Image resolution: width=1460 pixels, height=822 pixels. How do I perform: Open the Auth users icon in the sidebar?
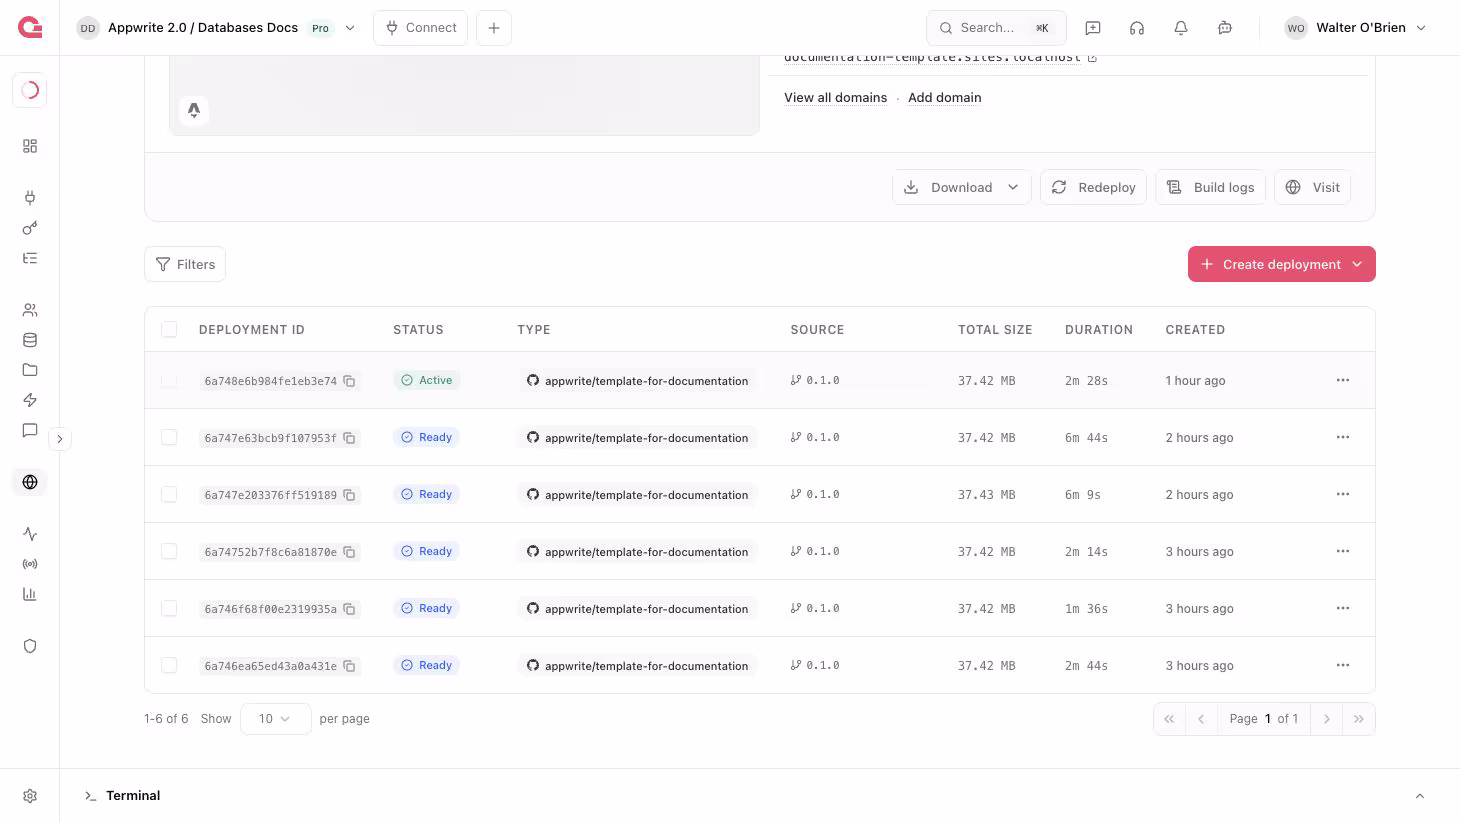pyautogui.click(x=30, y=310)
